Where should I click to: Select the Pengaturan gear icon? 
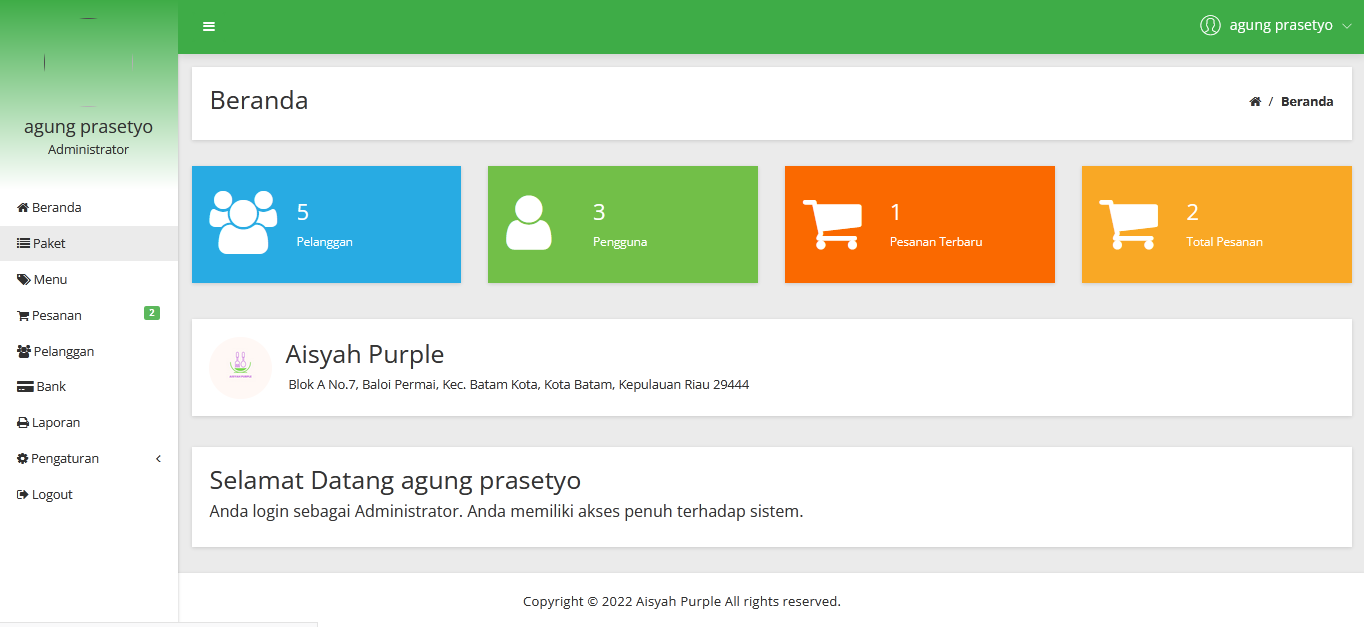pos(21,458)
